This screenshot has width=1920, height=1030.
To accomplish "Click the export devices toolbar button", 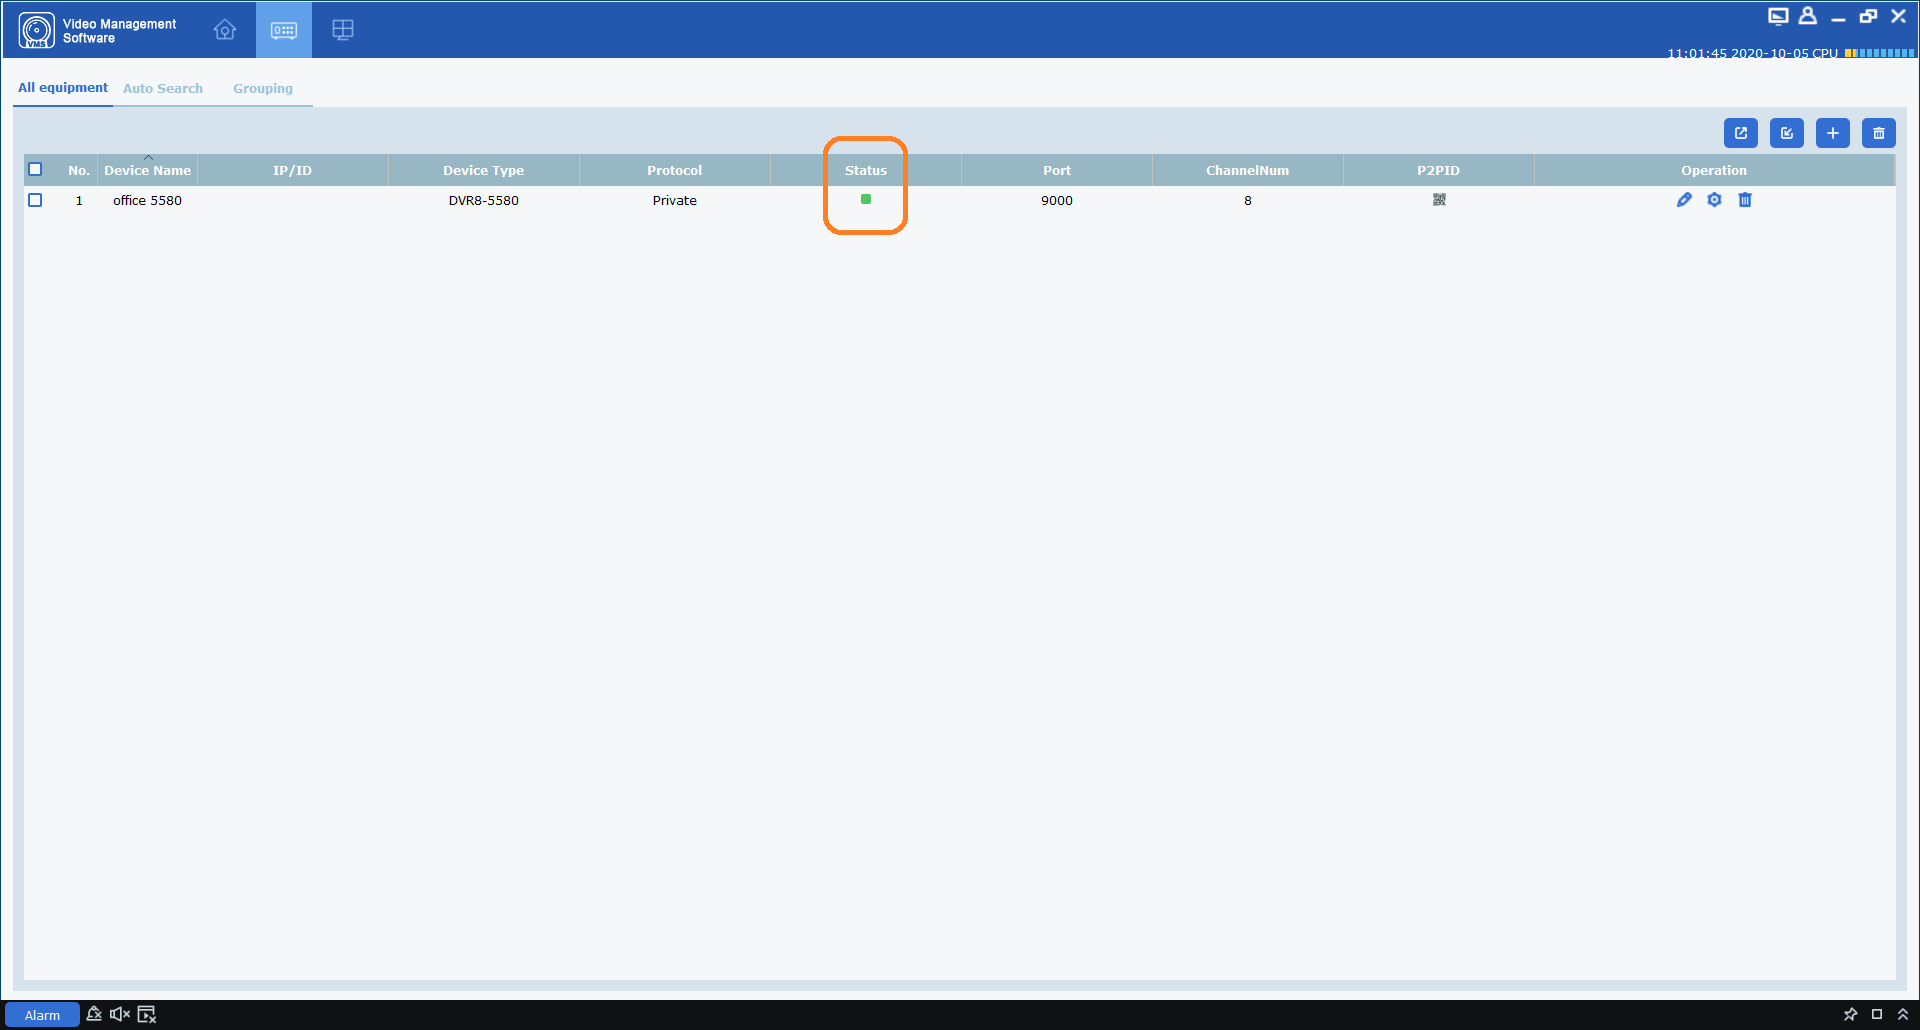I will point(1740,133).
